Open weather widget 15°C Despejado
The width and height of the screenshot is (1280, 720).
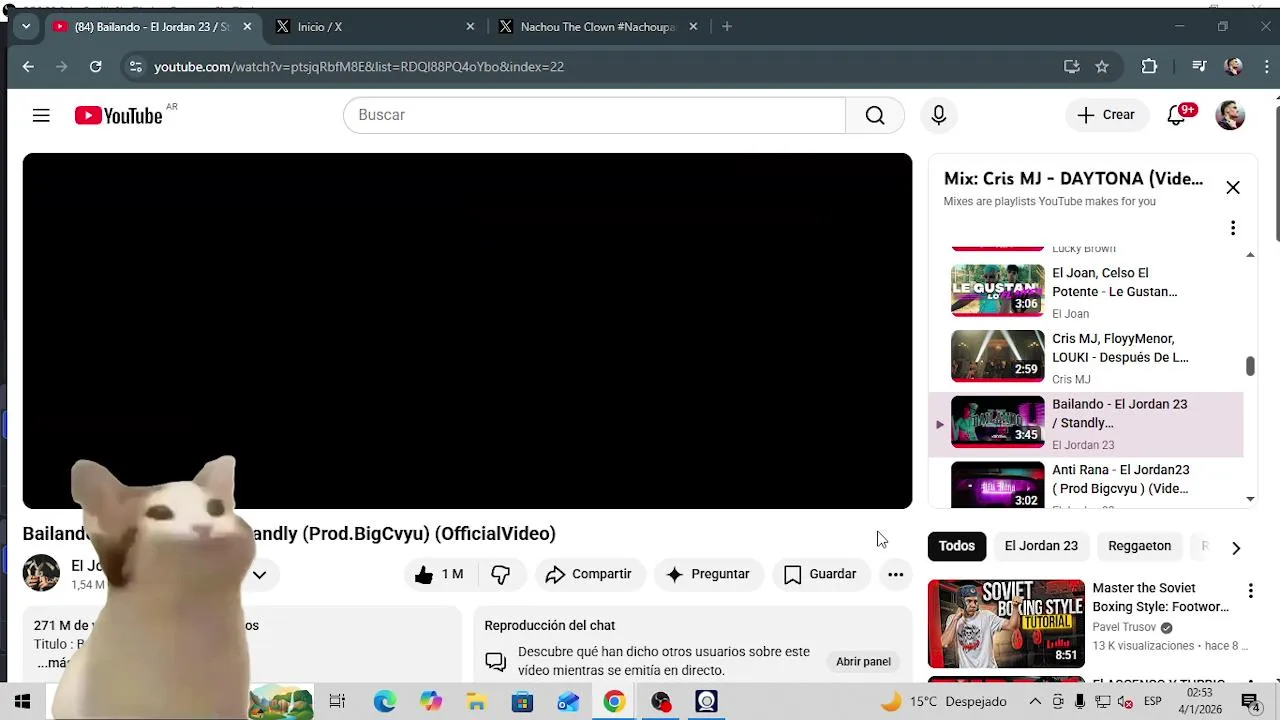pyautogui.click(x=943, y=702)
